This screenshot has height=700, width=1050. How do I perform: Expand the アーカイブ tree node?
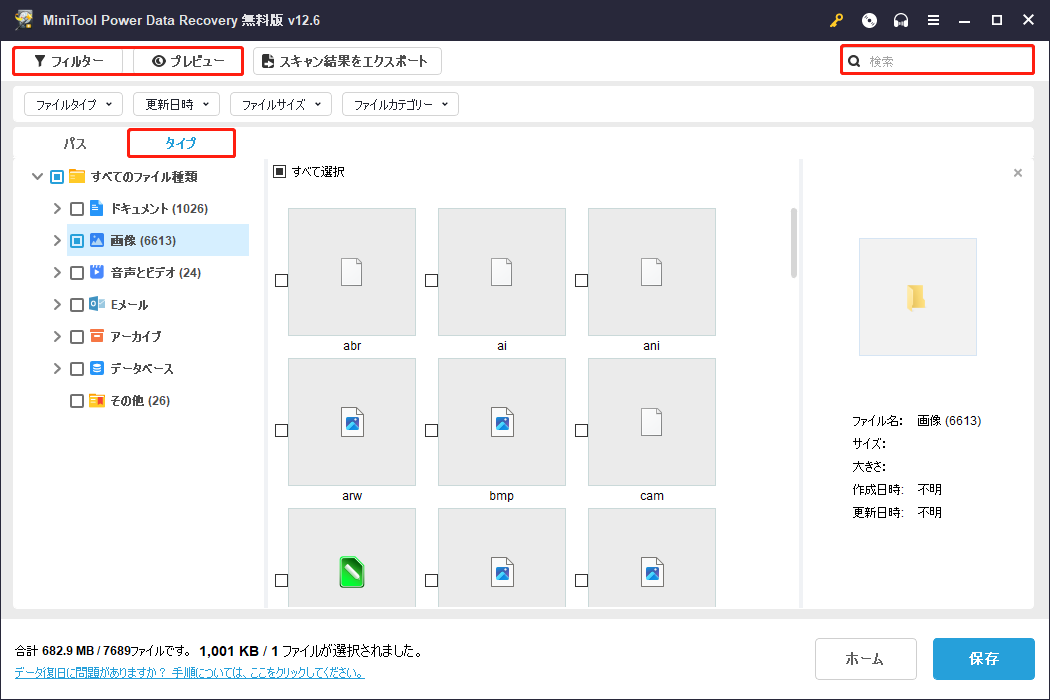click(57, 336)
